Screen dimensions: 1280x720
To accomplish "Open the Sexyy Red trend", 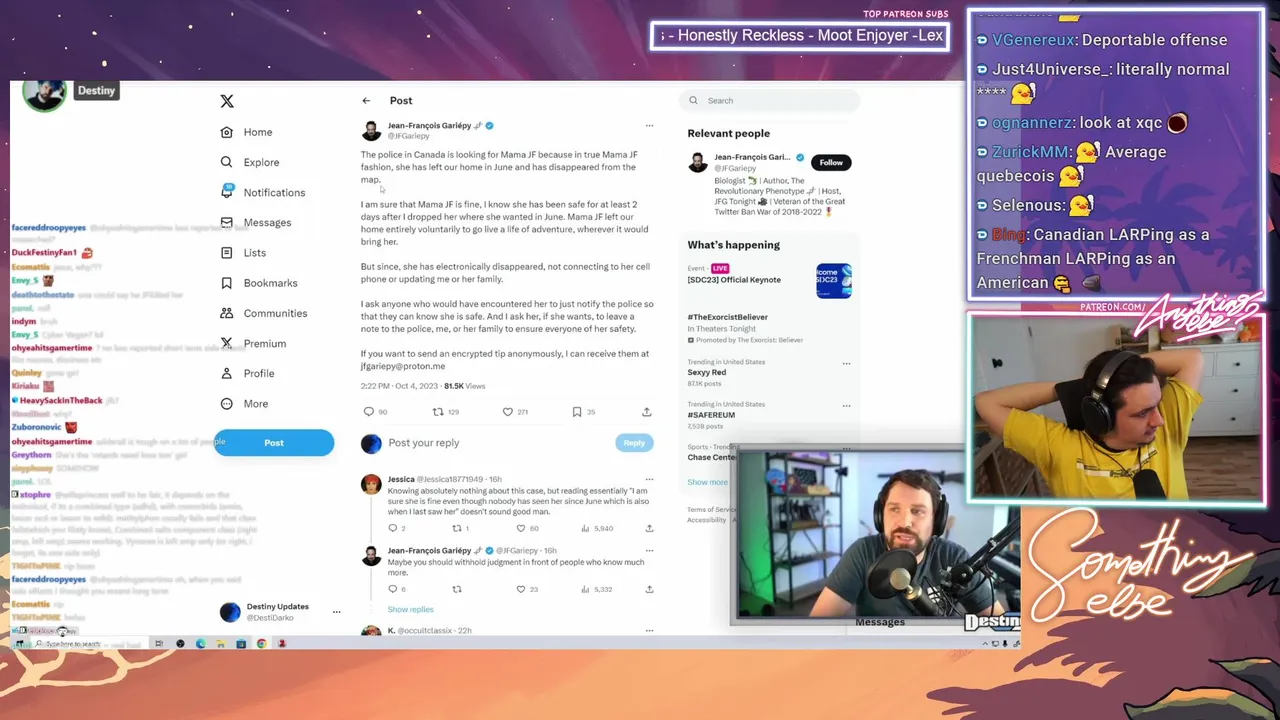I will (706, 372).
